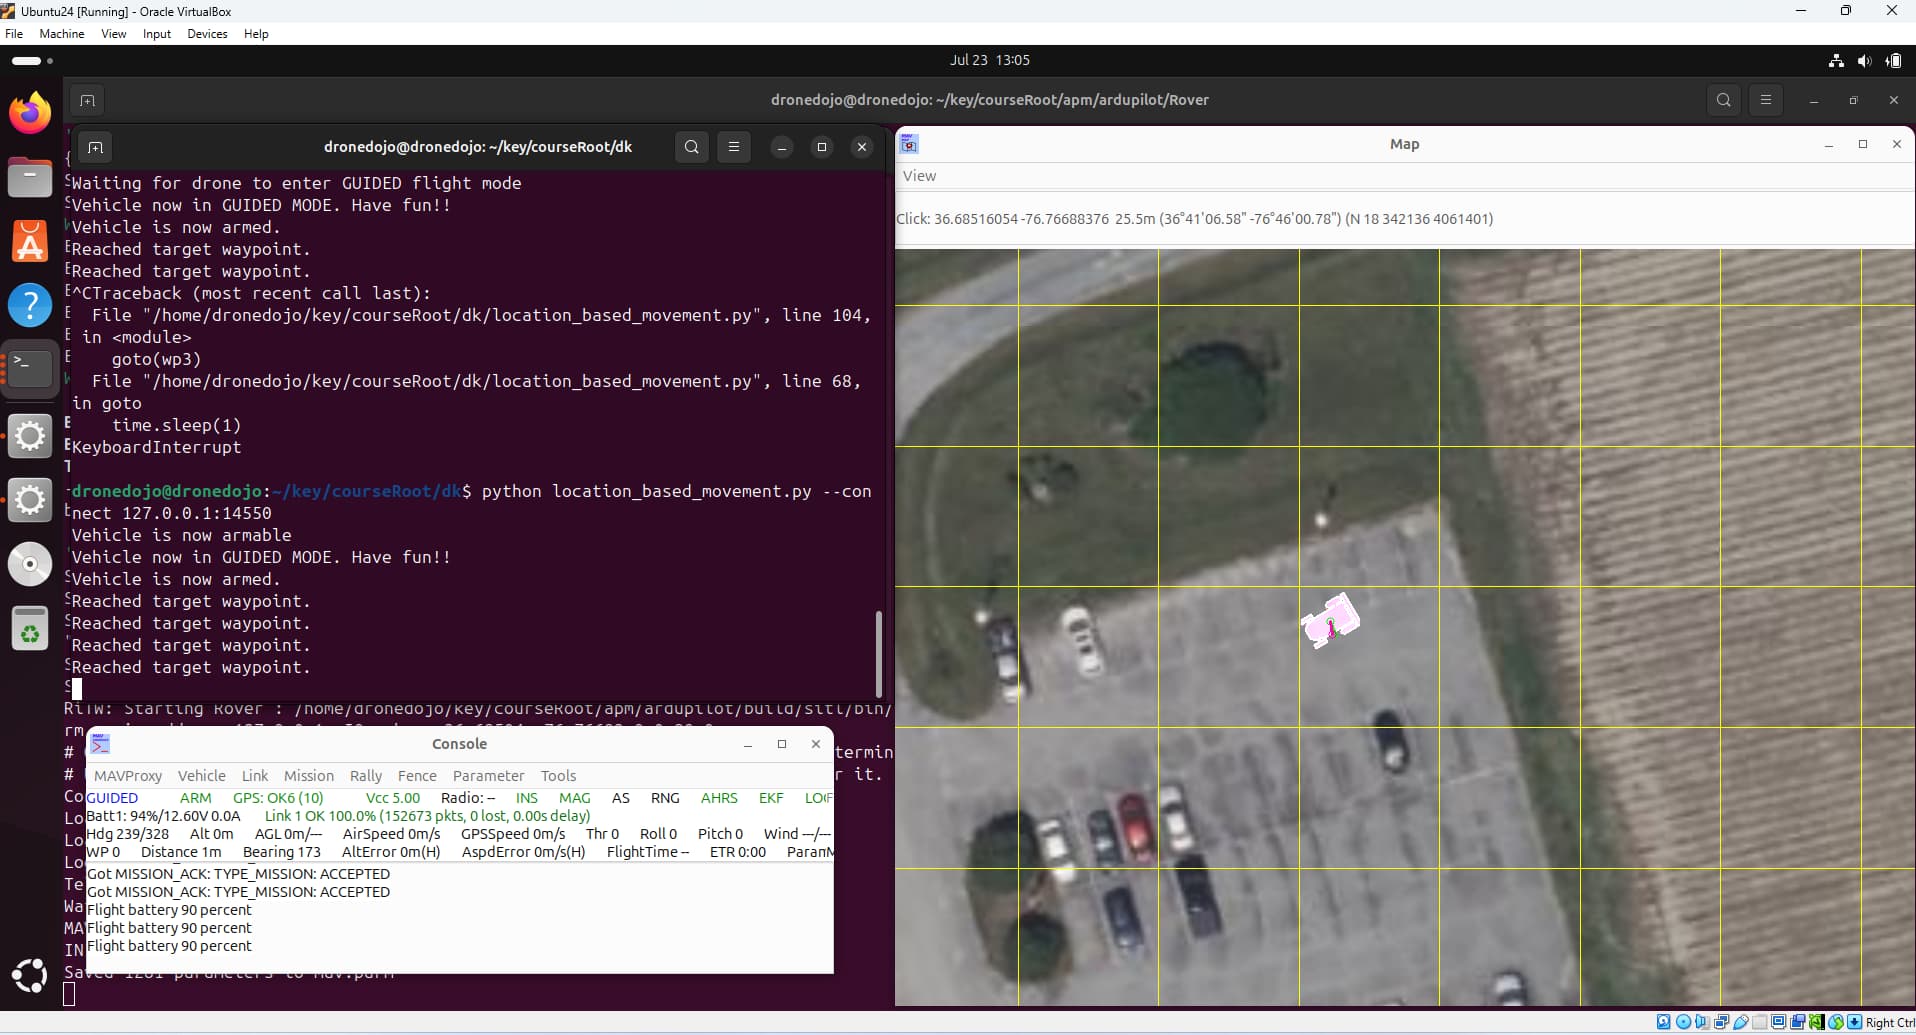This screenshot has width=1916, height=1035.
Task: Click the Link 1 OK status text
Action: pyautogui.click(x=428, y=816)
